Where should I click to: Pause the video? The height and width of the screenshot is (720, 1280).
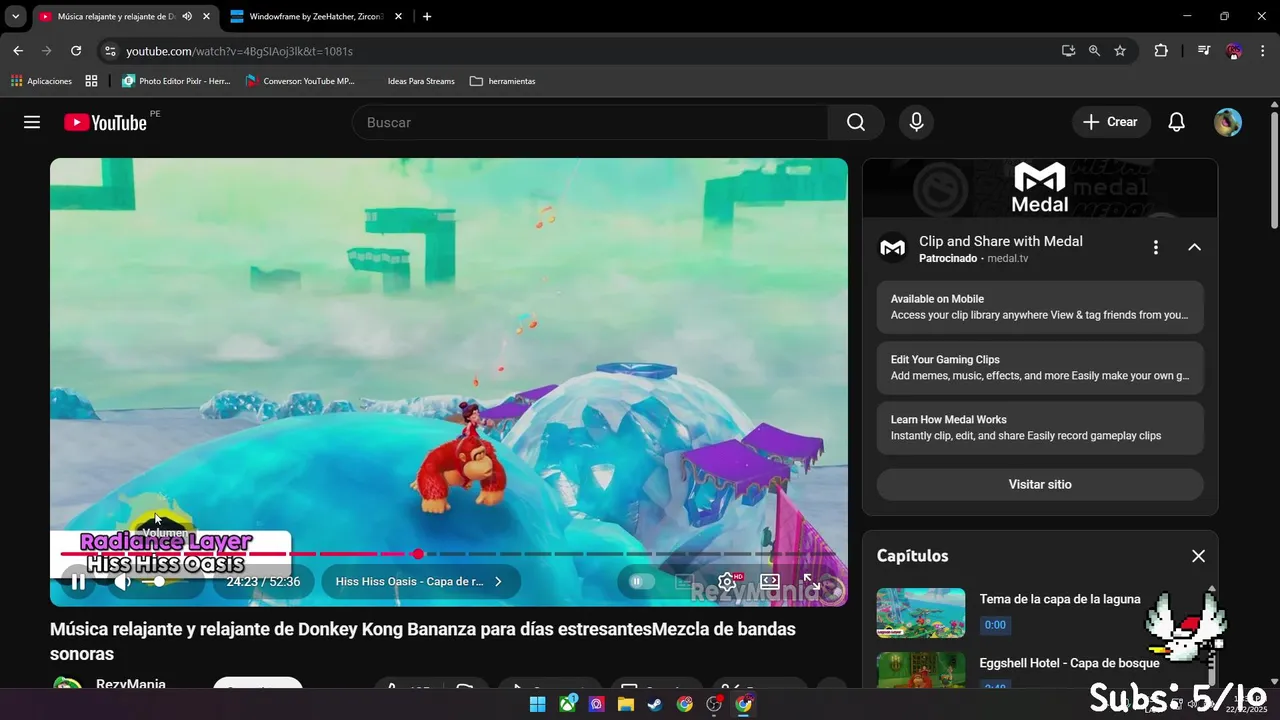click(78, 581)
